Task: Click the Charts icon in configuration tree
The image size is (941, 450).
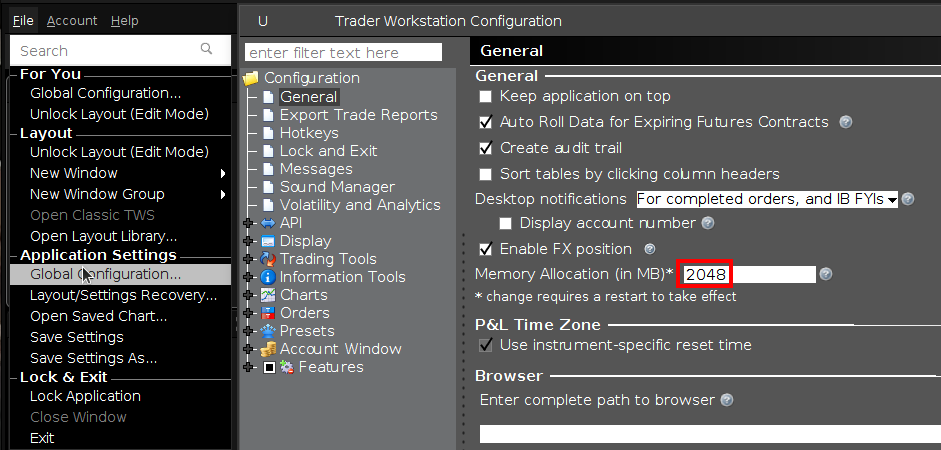Action: [268, 295]
